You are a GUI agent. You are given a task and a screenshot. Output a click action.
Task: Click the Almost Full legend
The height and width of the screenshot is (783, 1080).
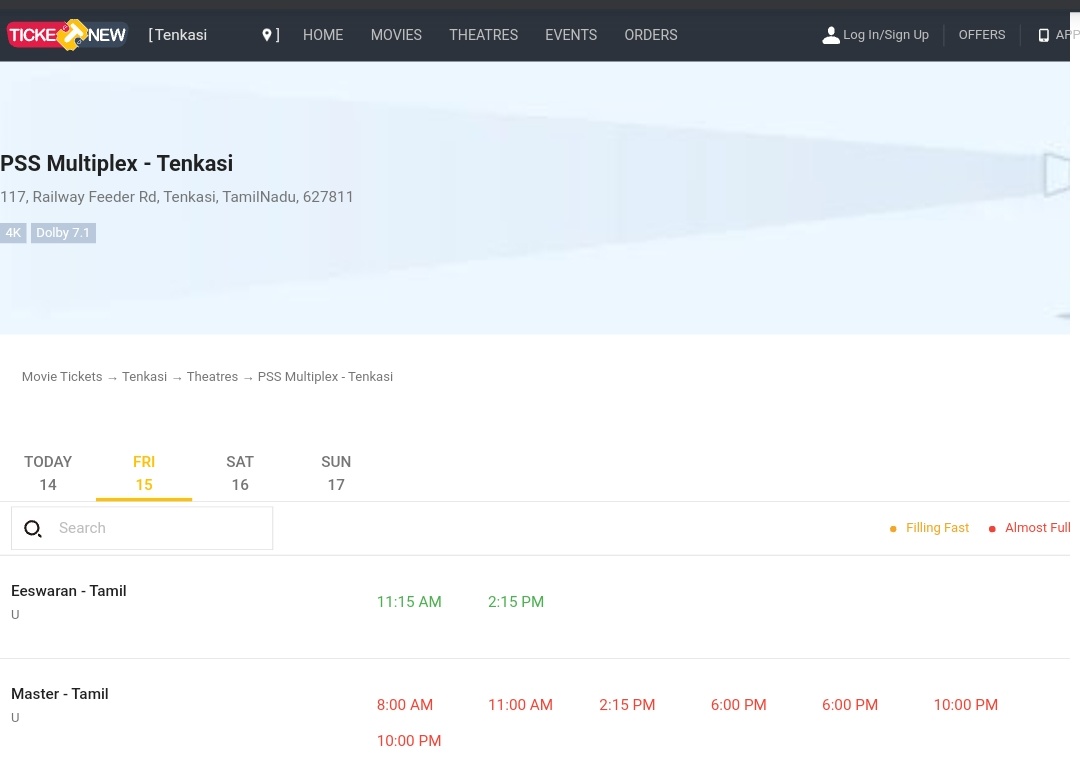click(x=1030, y=528)
